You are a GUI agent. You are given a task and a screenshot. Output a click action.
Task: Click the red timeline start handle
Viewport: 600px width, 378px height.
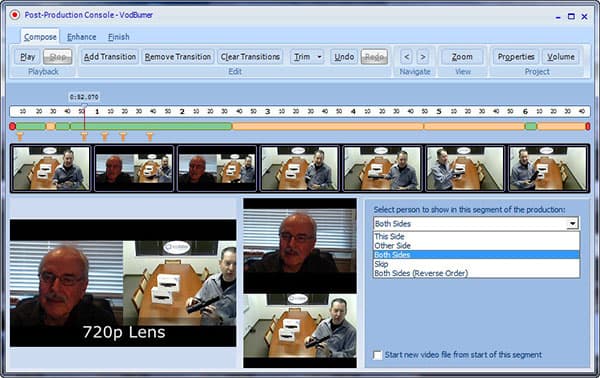coord(12,126)
